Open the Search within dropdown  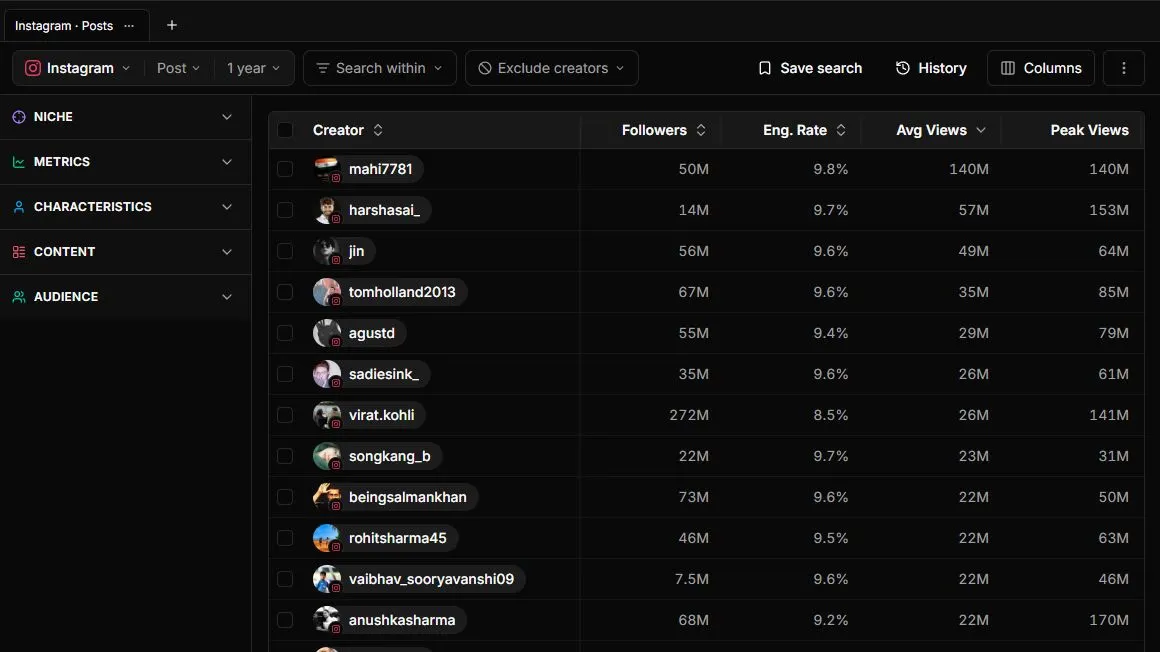pyautogui.click(x=380, y=68)
